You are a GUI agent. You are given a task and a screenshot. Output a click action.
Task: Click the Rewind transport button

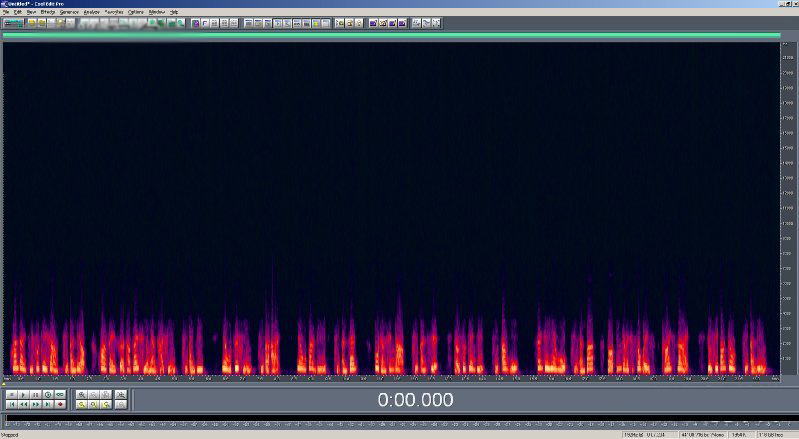(x=23, y=405)
